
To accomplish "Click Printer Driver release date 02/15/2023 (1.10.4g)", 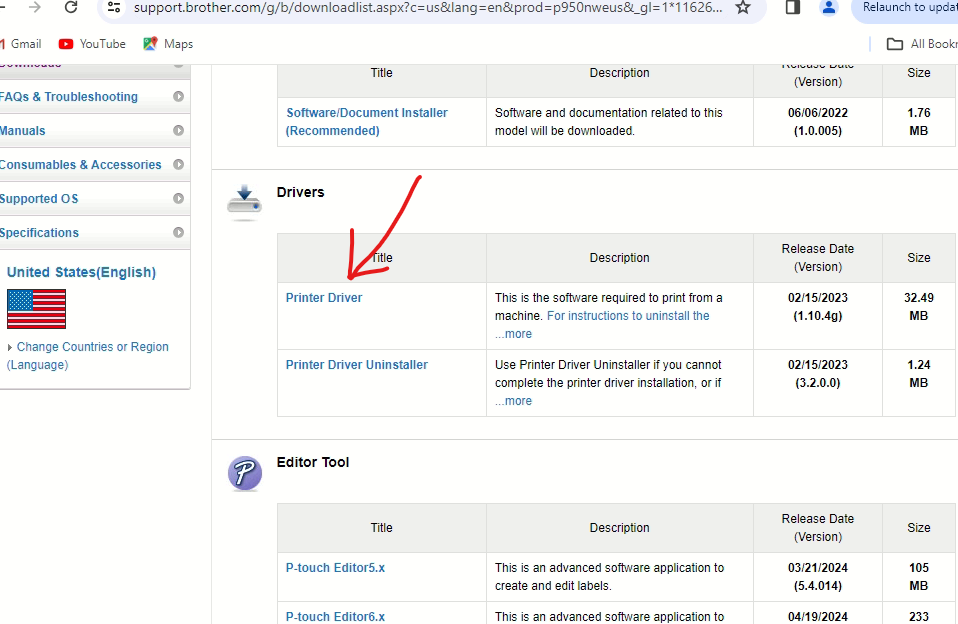I will click(817, 307).
